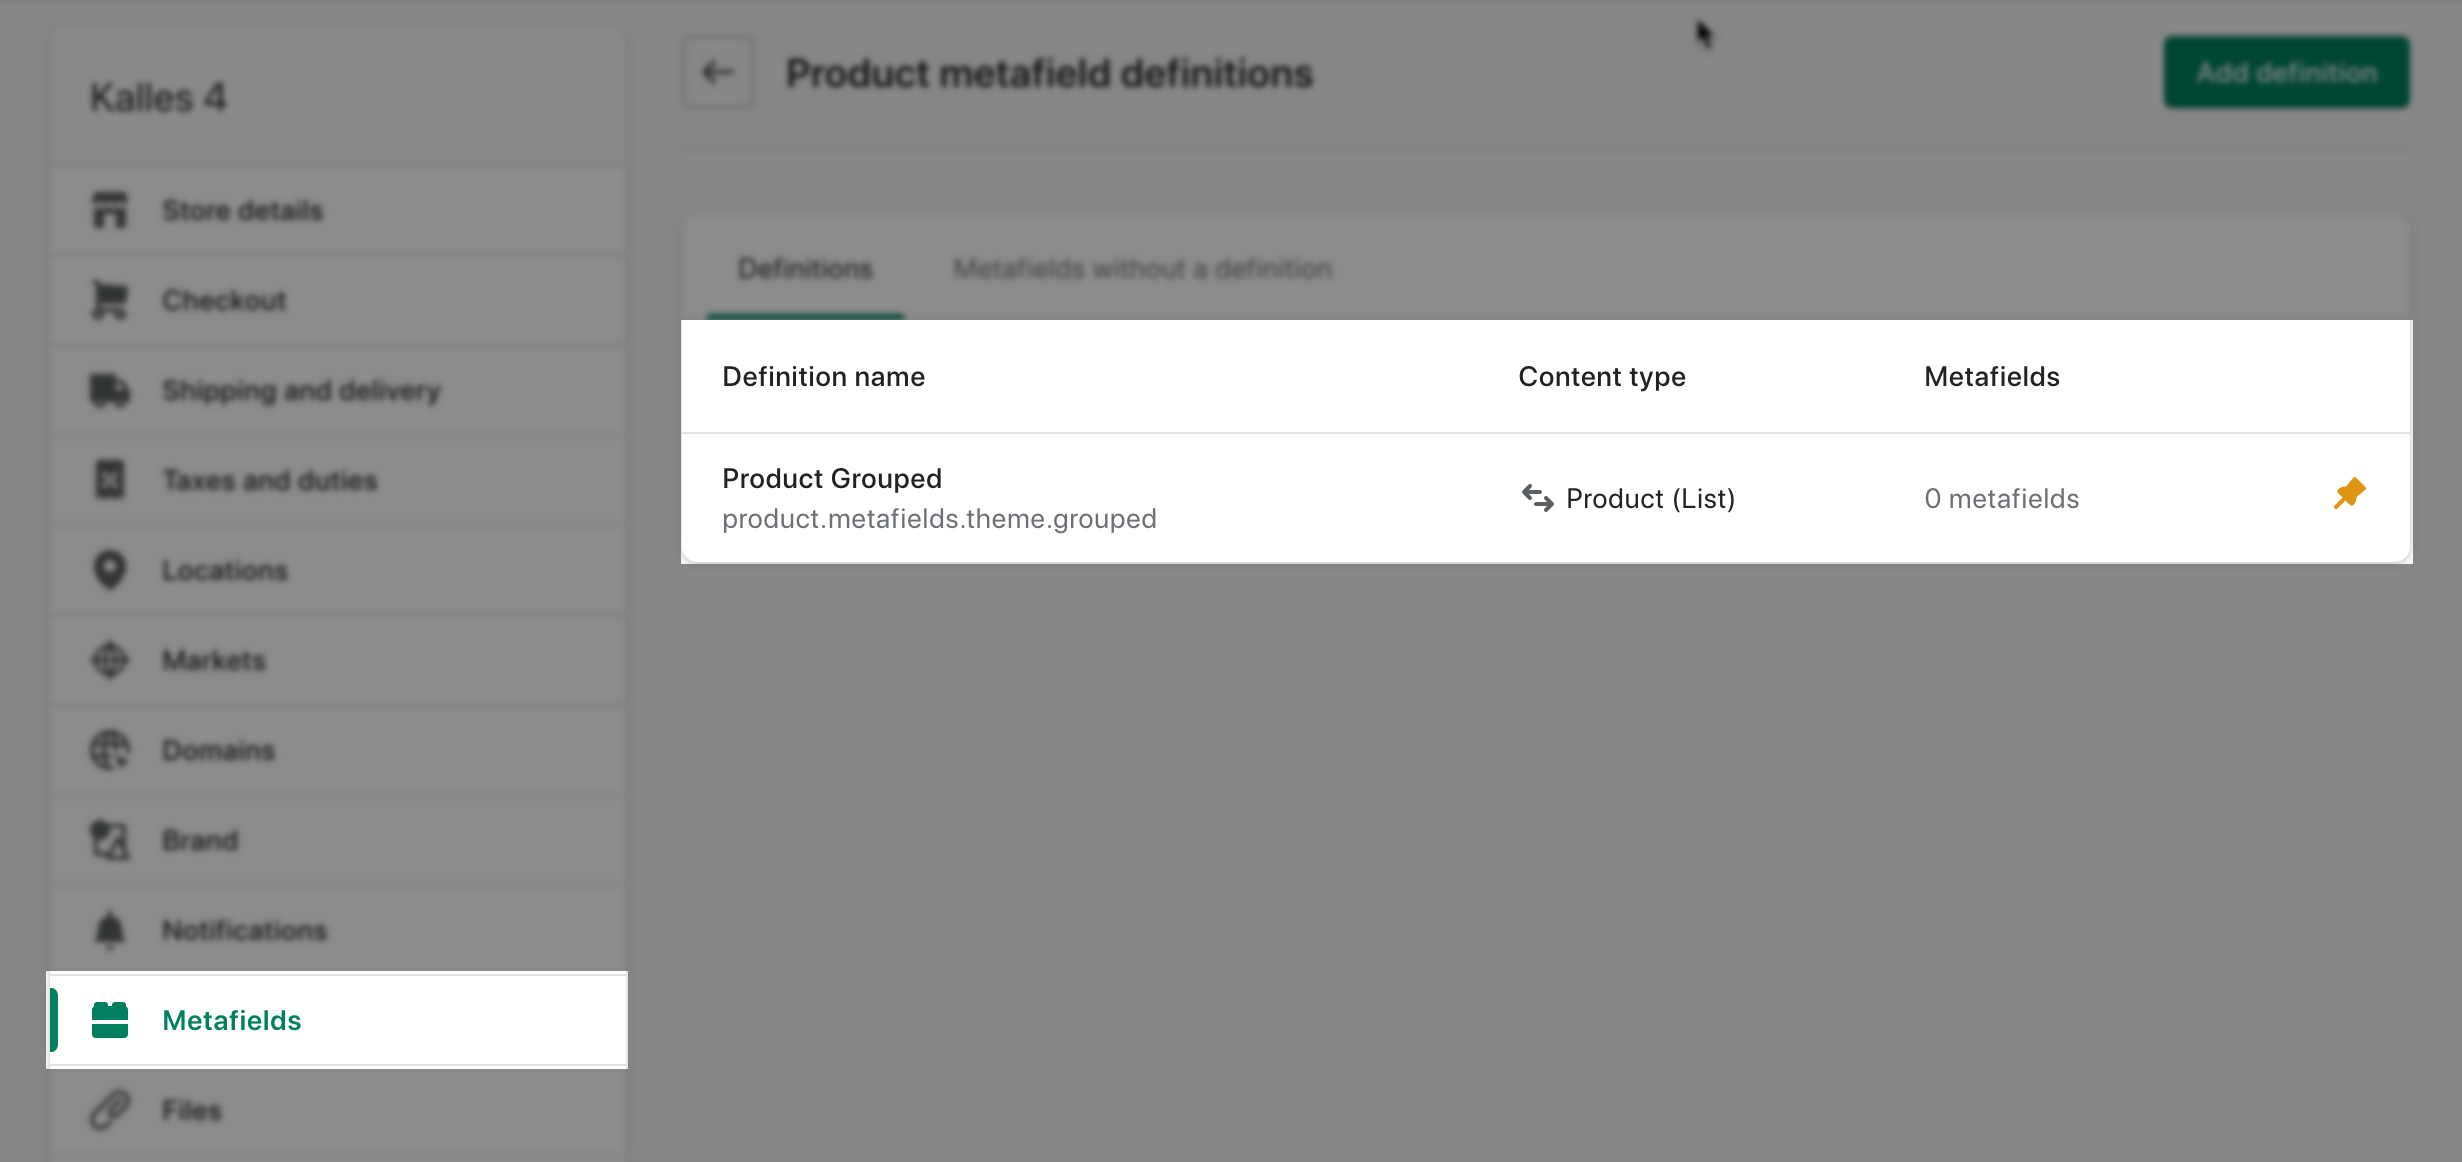
Task: Click the Brand icon in sidebar
Action: pyautogui.click(x=110, y=840)
